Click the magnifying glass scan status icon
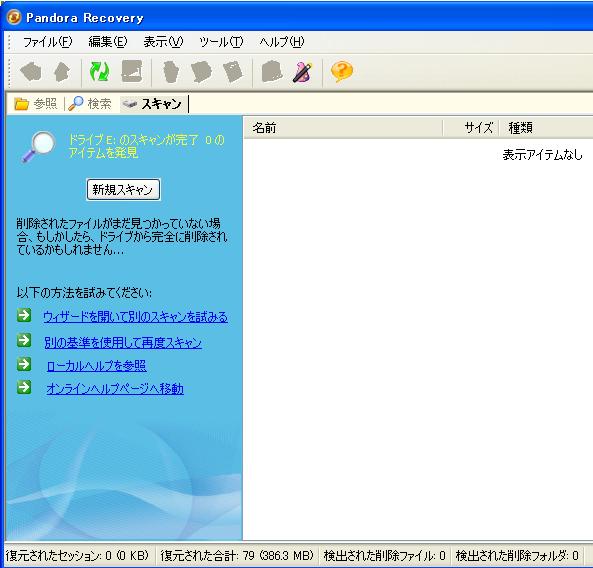Image resolution: width=593 pixels, height=568 pixels. coord(39,147)
